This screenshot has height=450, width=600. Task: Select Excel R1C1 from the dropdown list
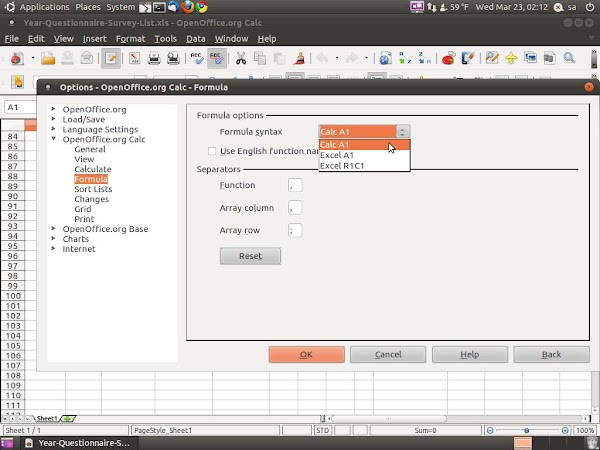[x=364, y=166]
